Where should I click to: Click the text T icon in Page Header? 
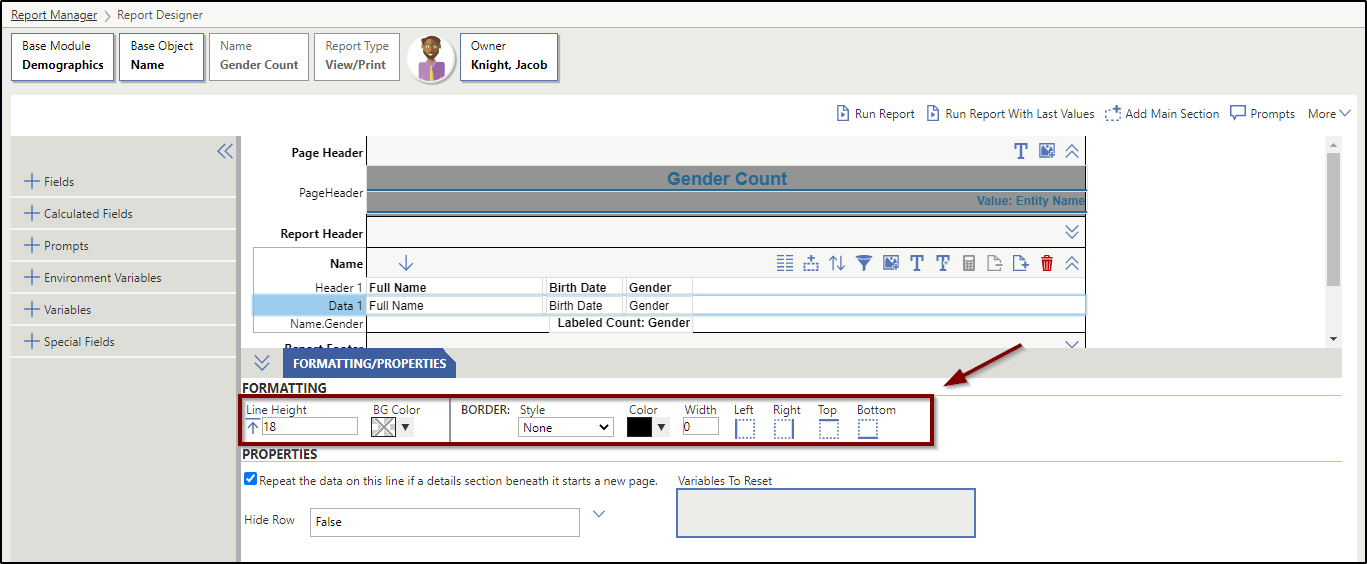pyautogui.click(x=1020, y=151)
